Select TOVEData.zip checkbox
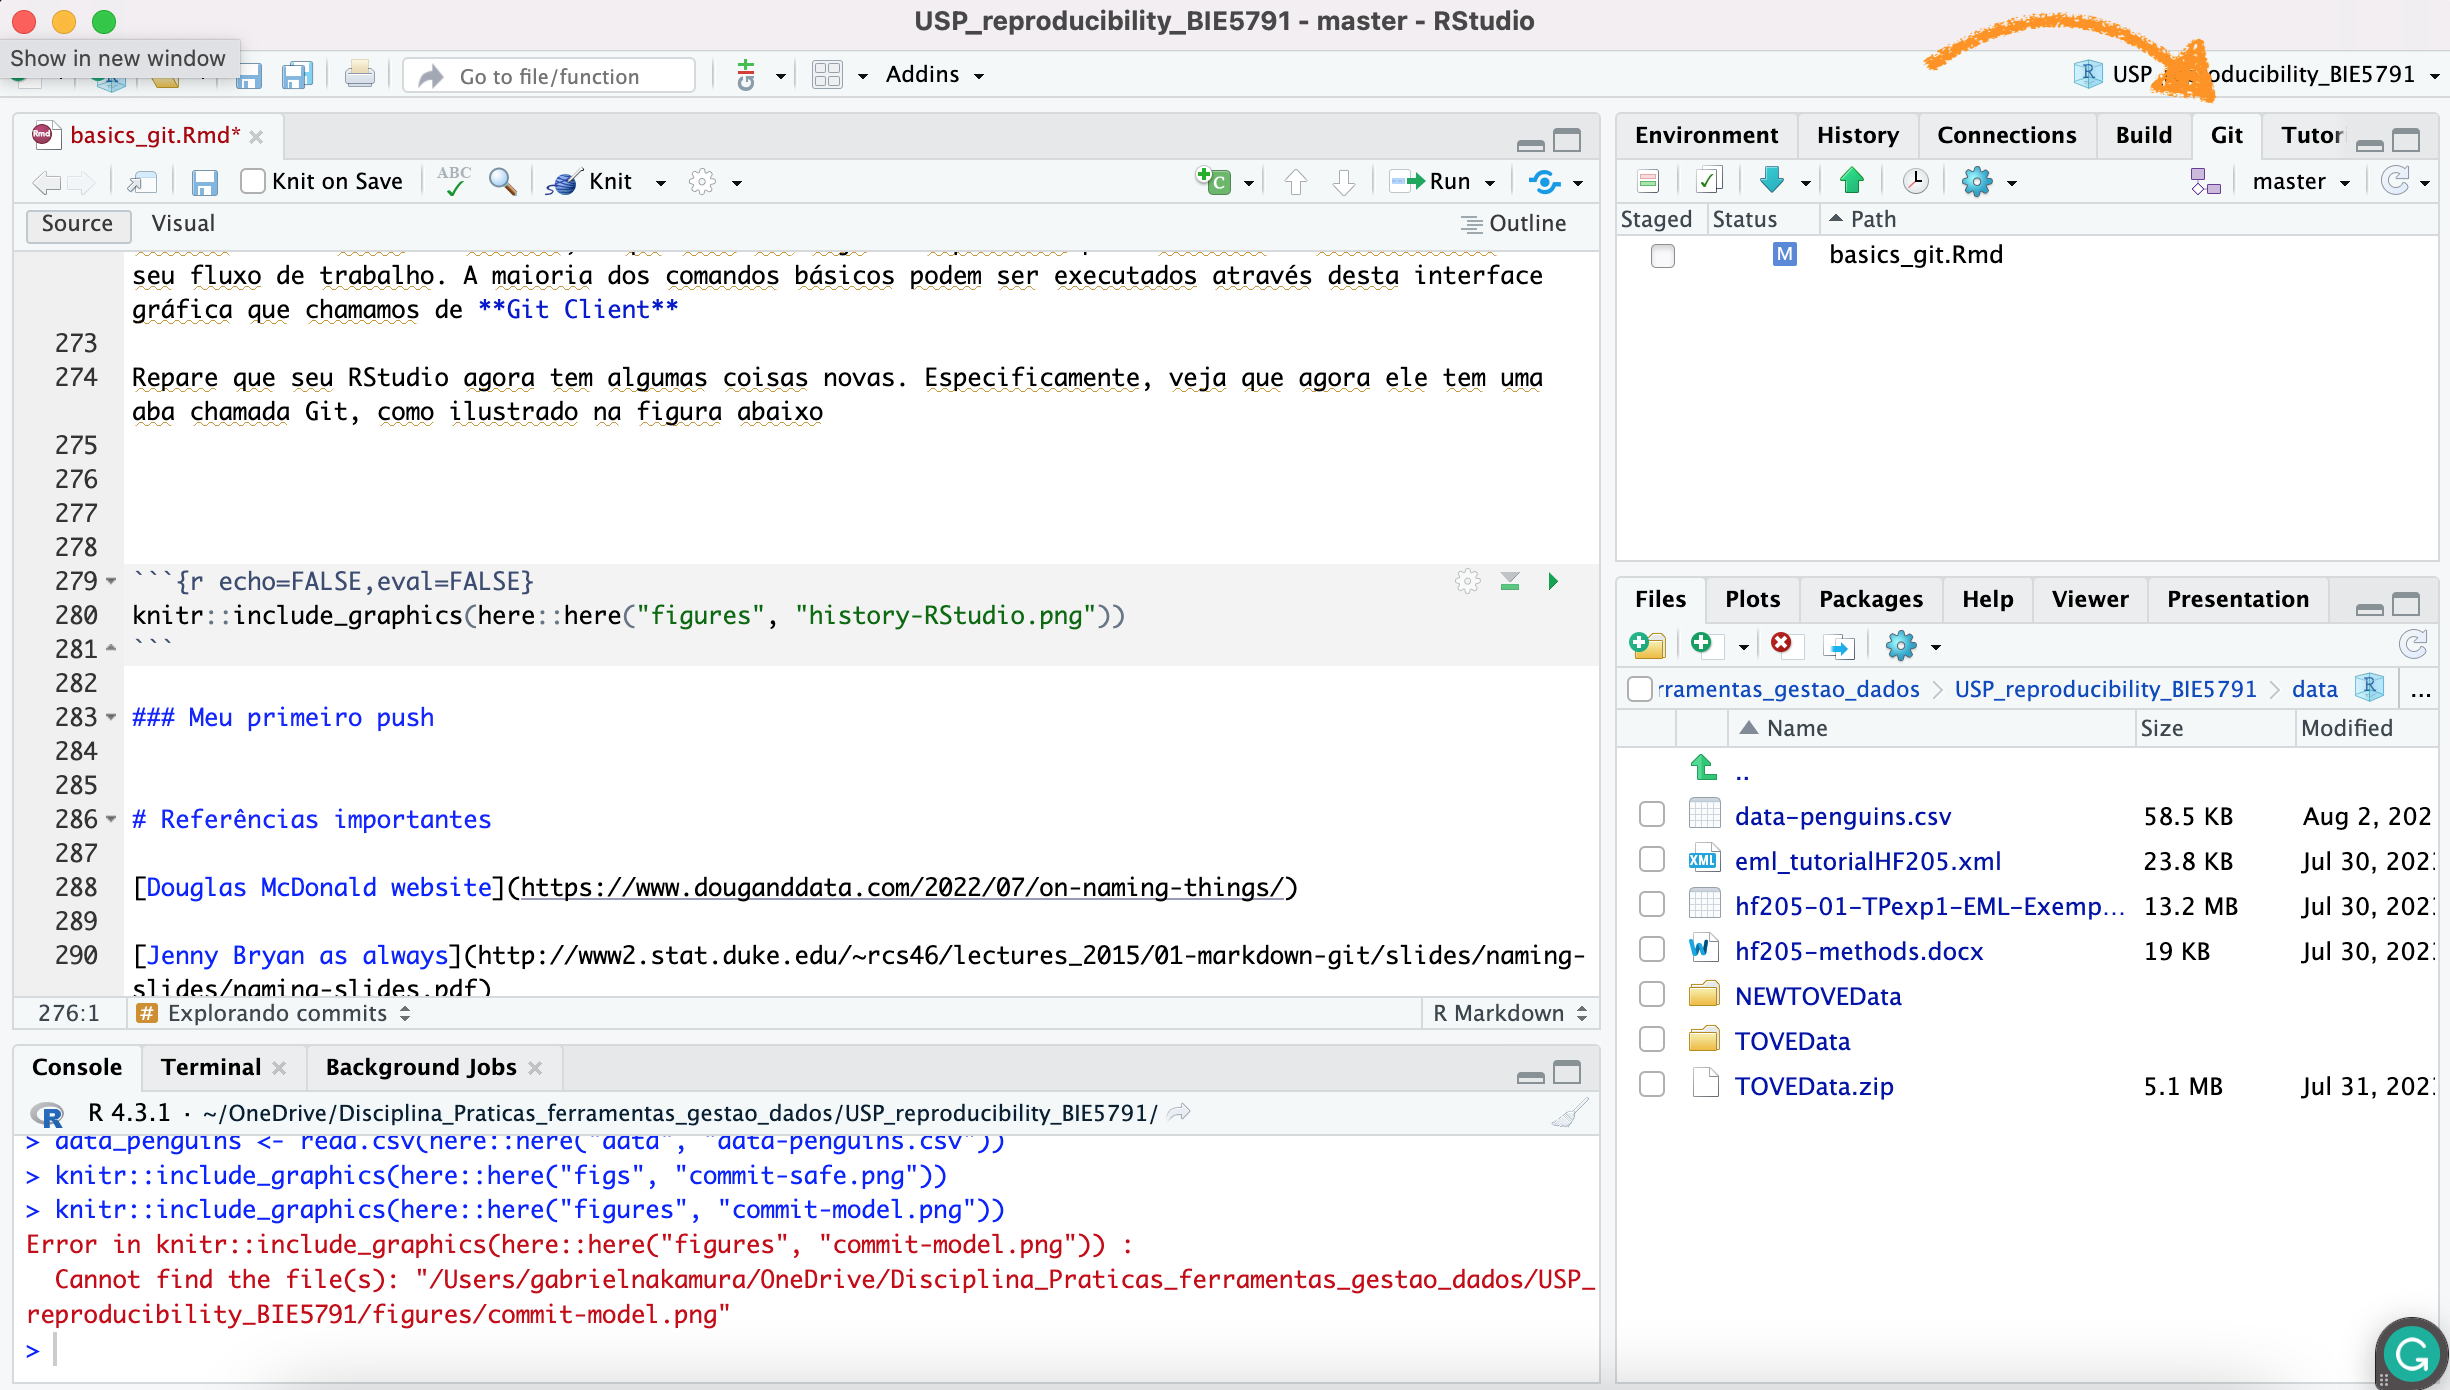 1652,1085
